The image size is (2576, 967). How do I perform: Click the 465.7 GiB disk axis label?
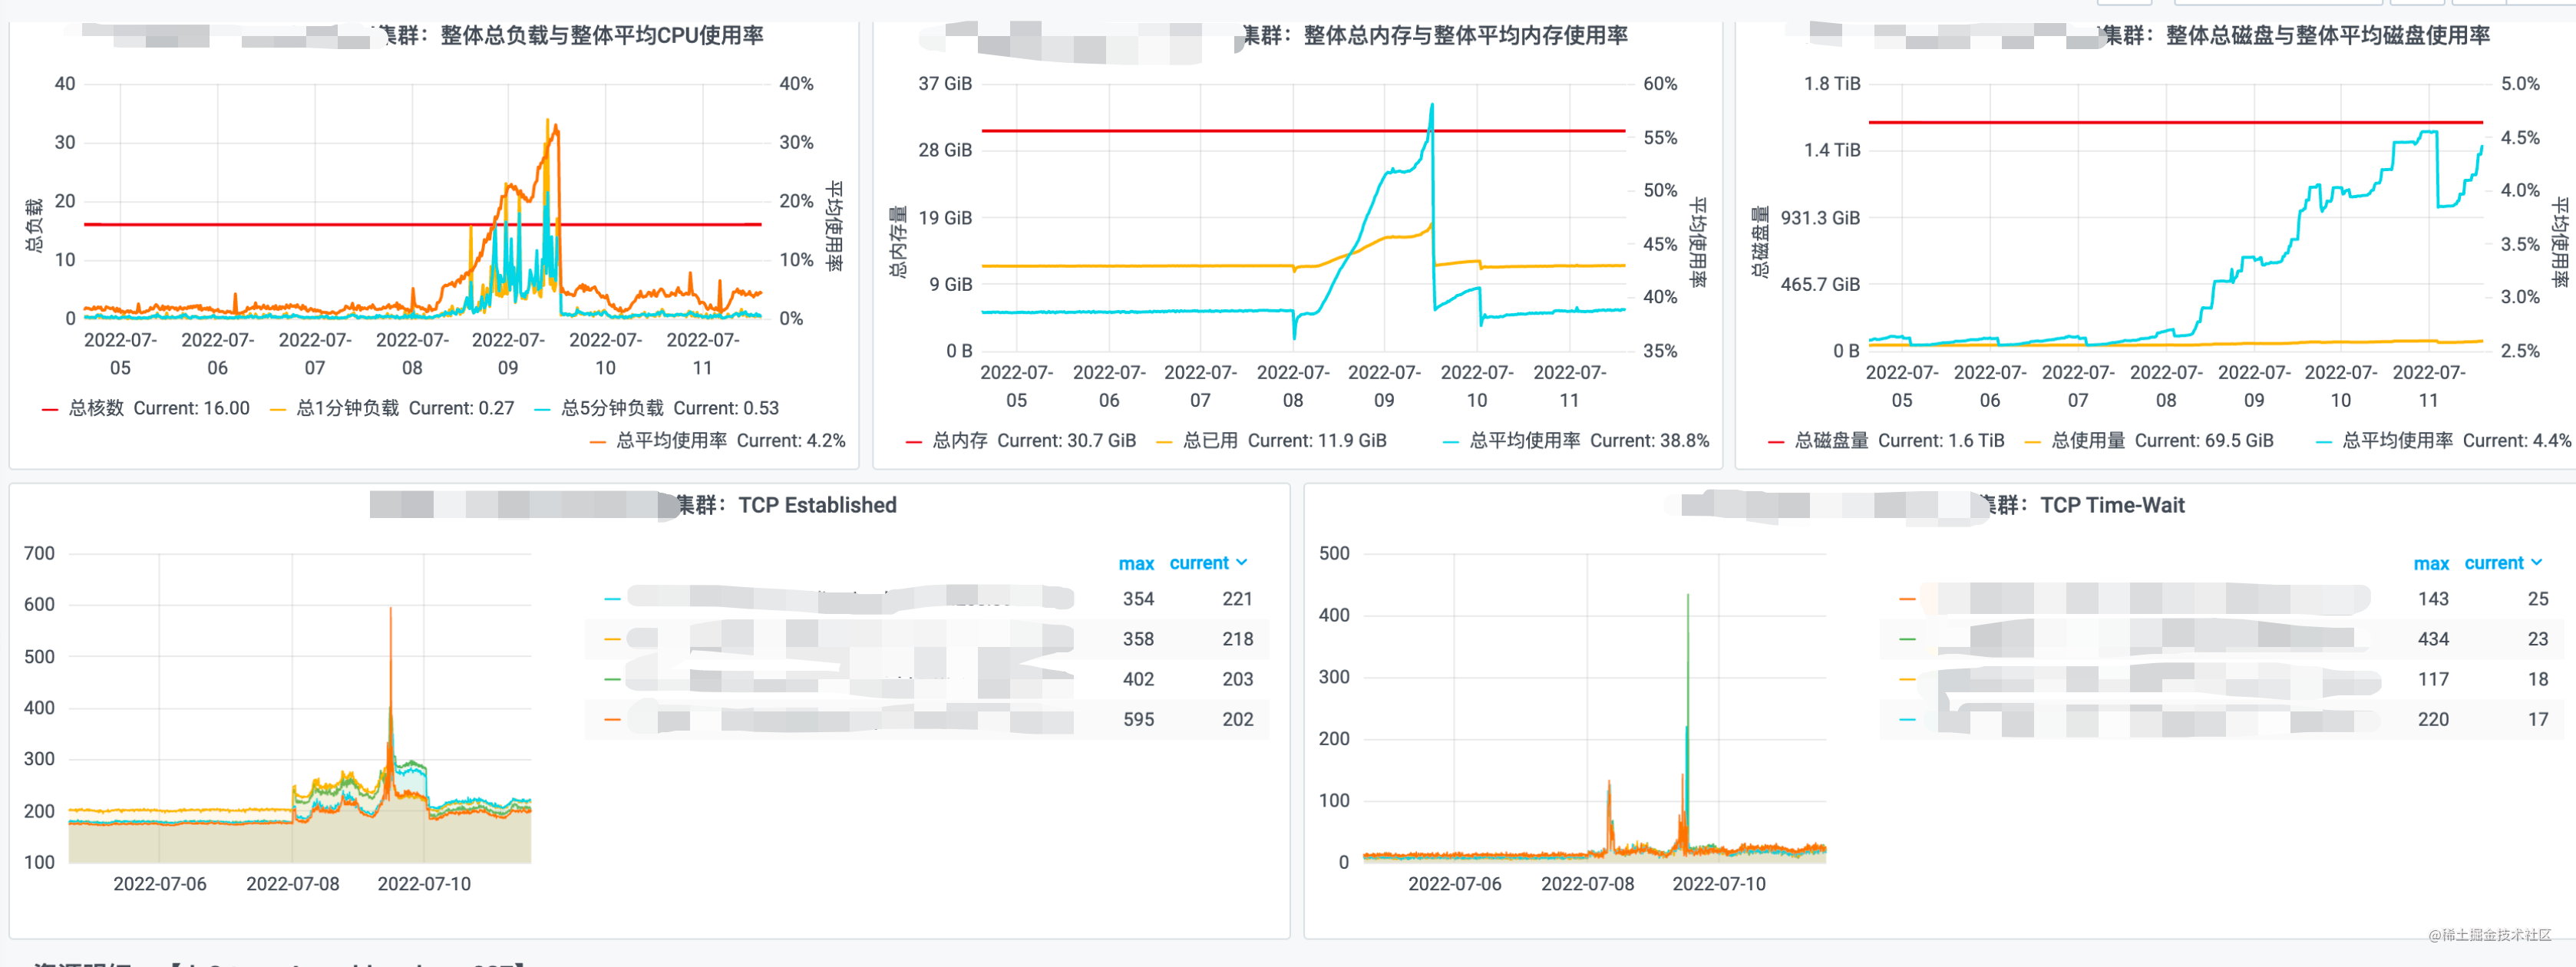pos(1820,285)
